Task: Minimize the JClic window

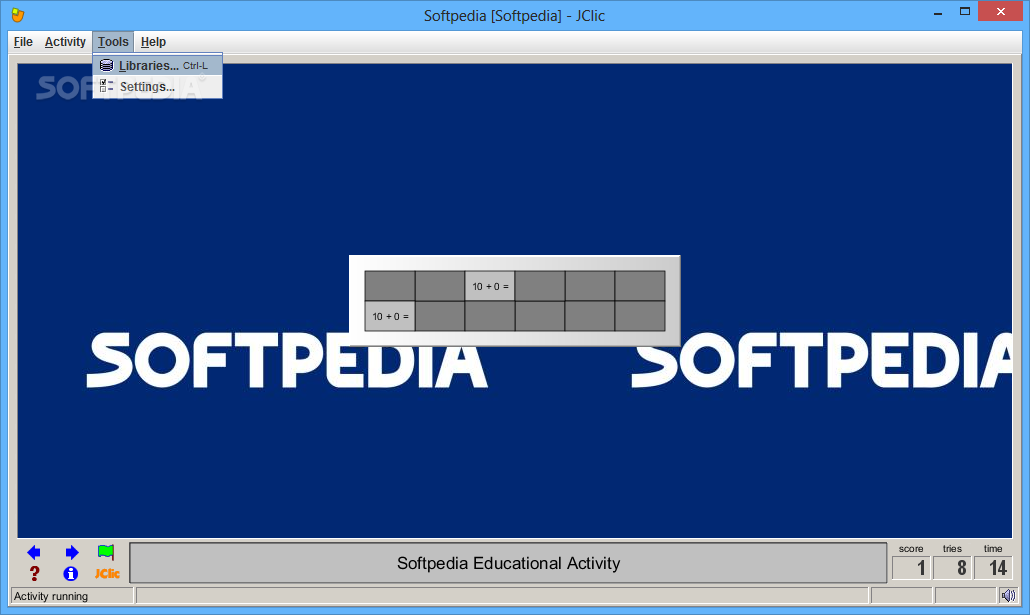Action: pyautogui.click(x=938, y=12)
